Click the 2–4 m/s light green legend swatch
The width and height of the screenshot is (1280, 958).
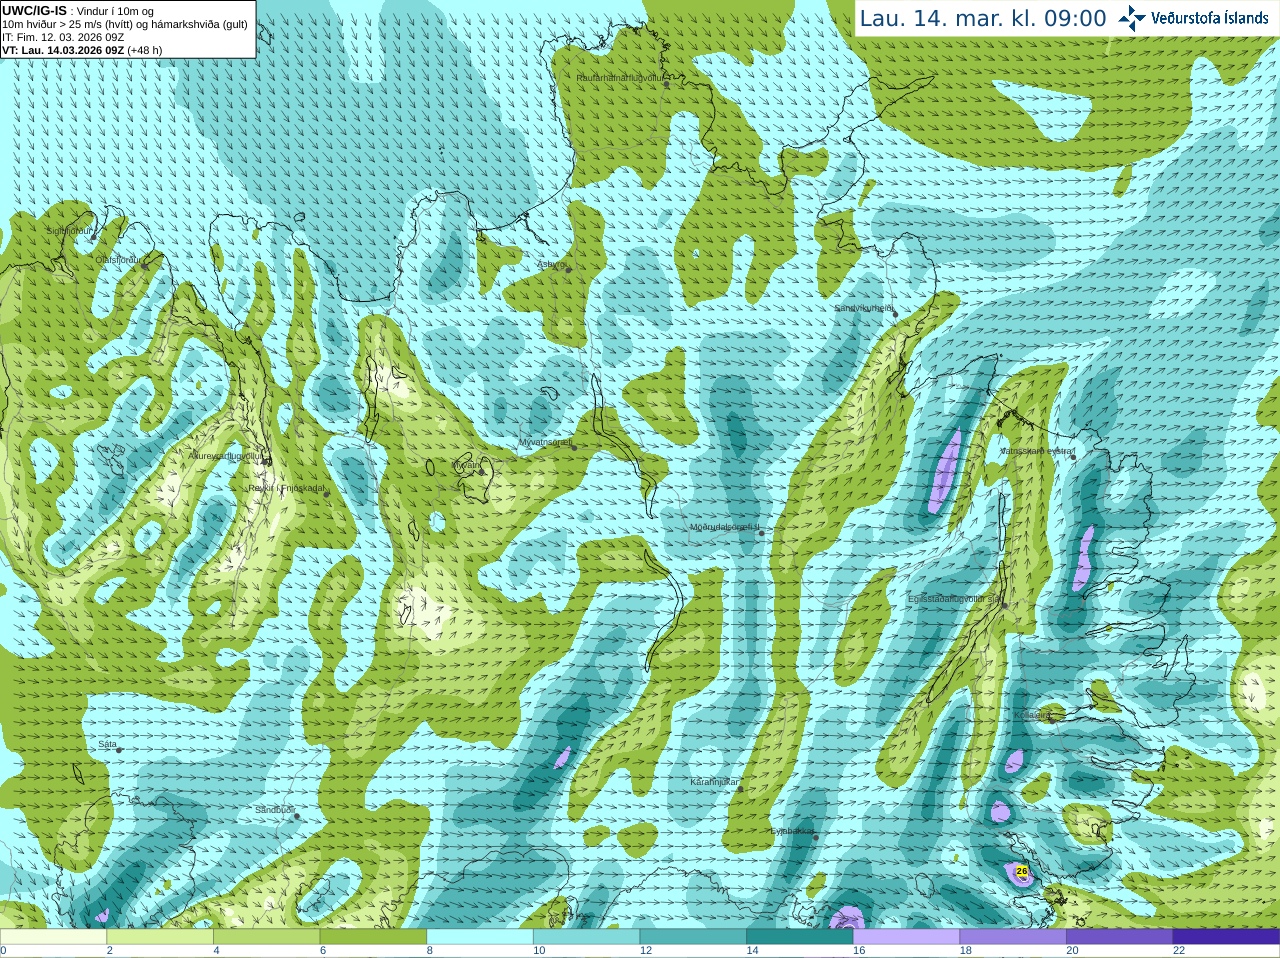[x=160, y=937]
